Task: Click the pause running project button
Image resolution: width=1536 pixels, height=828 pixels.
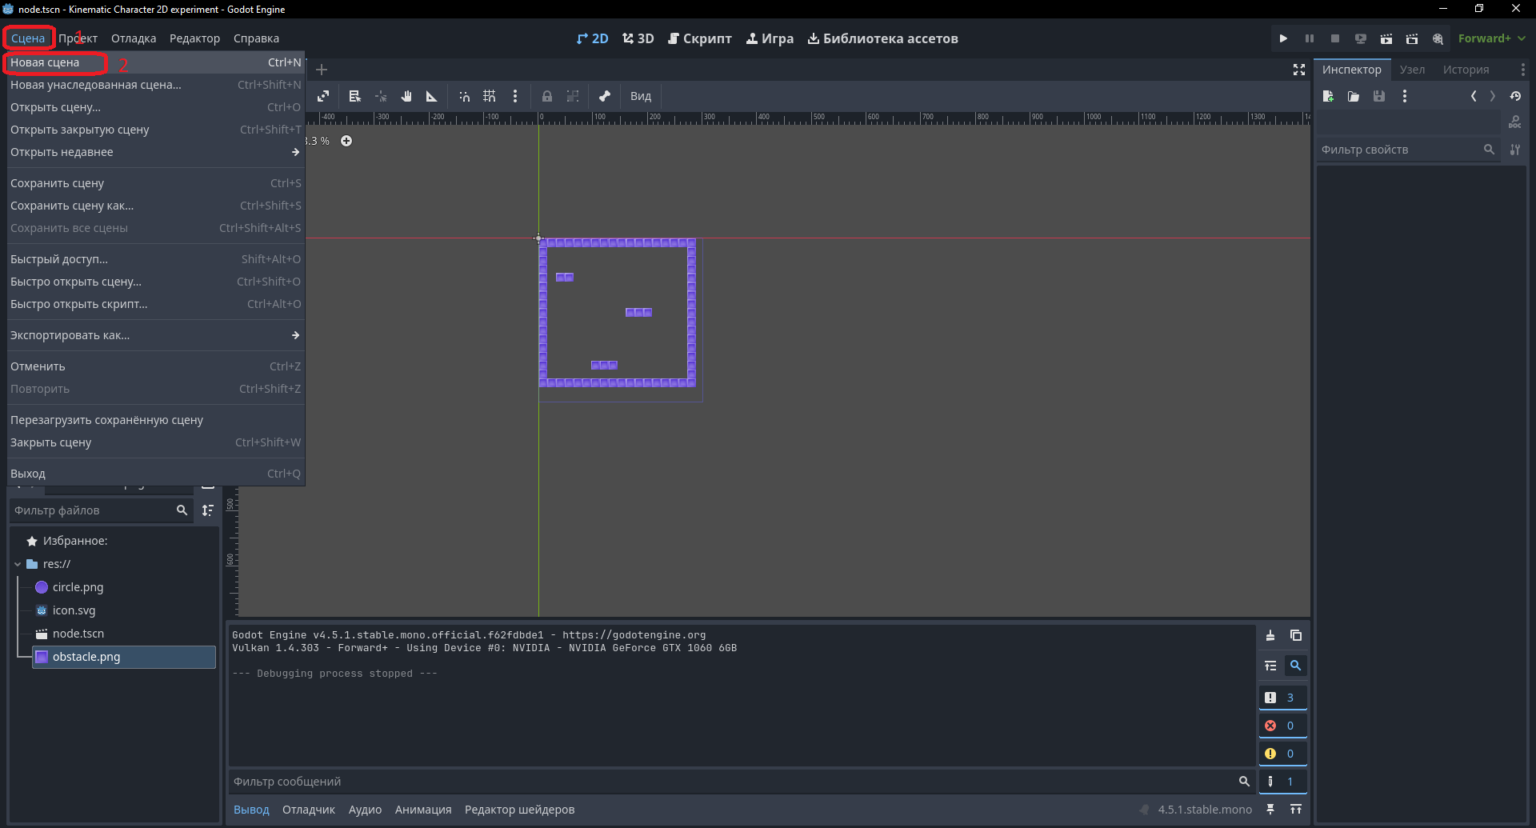Action: [1309, 39]
